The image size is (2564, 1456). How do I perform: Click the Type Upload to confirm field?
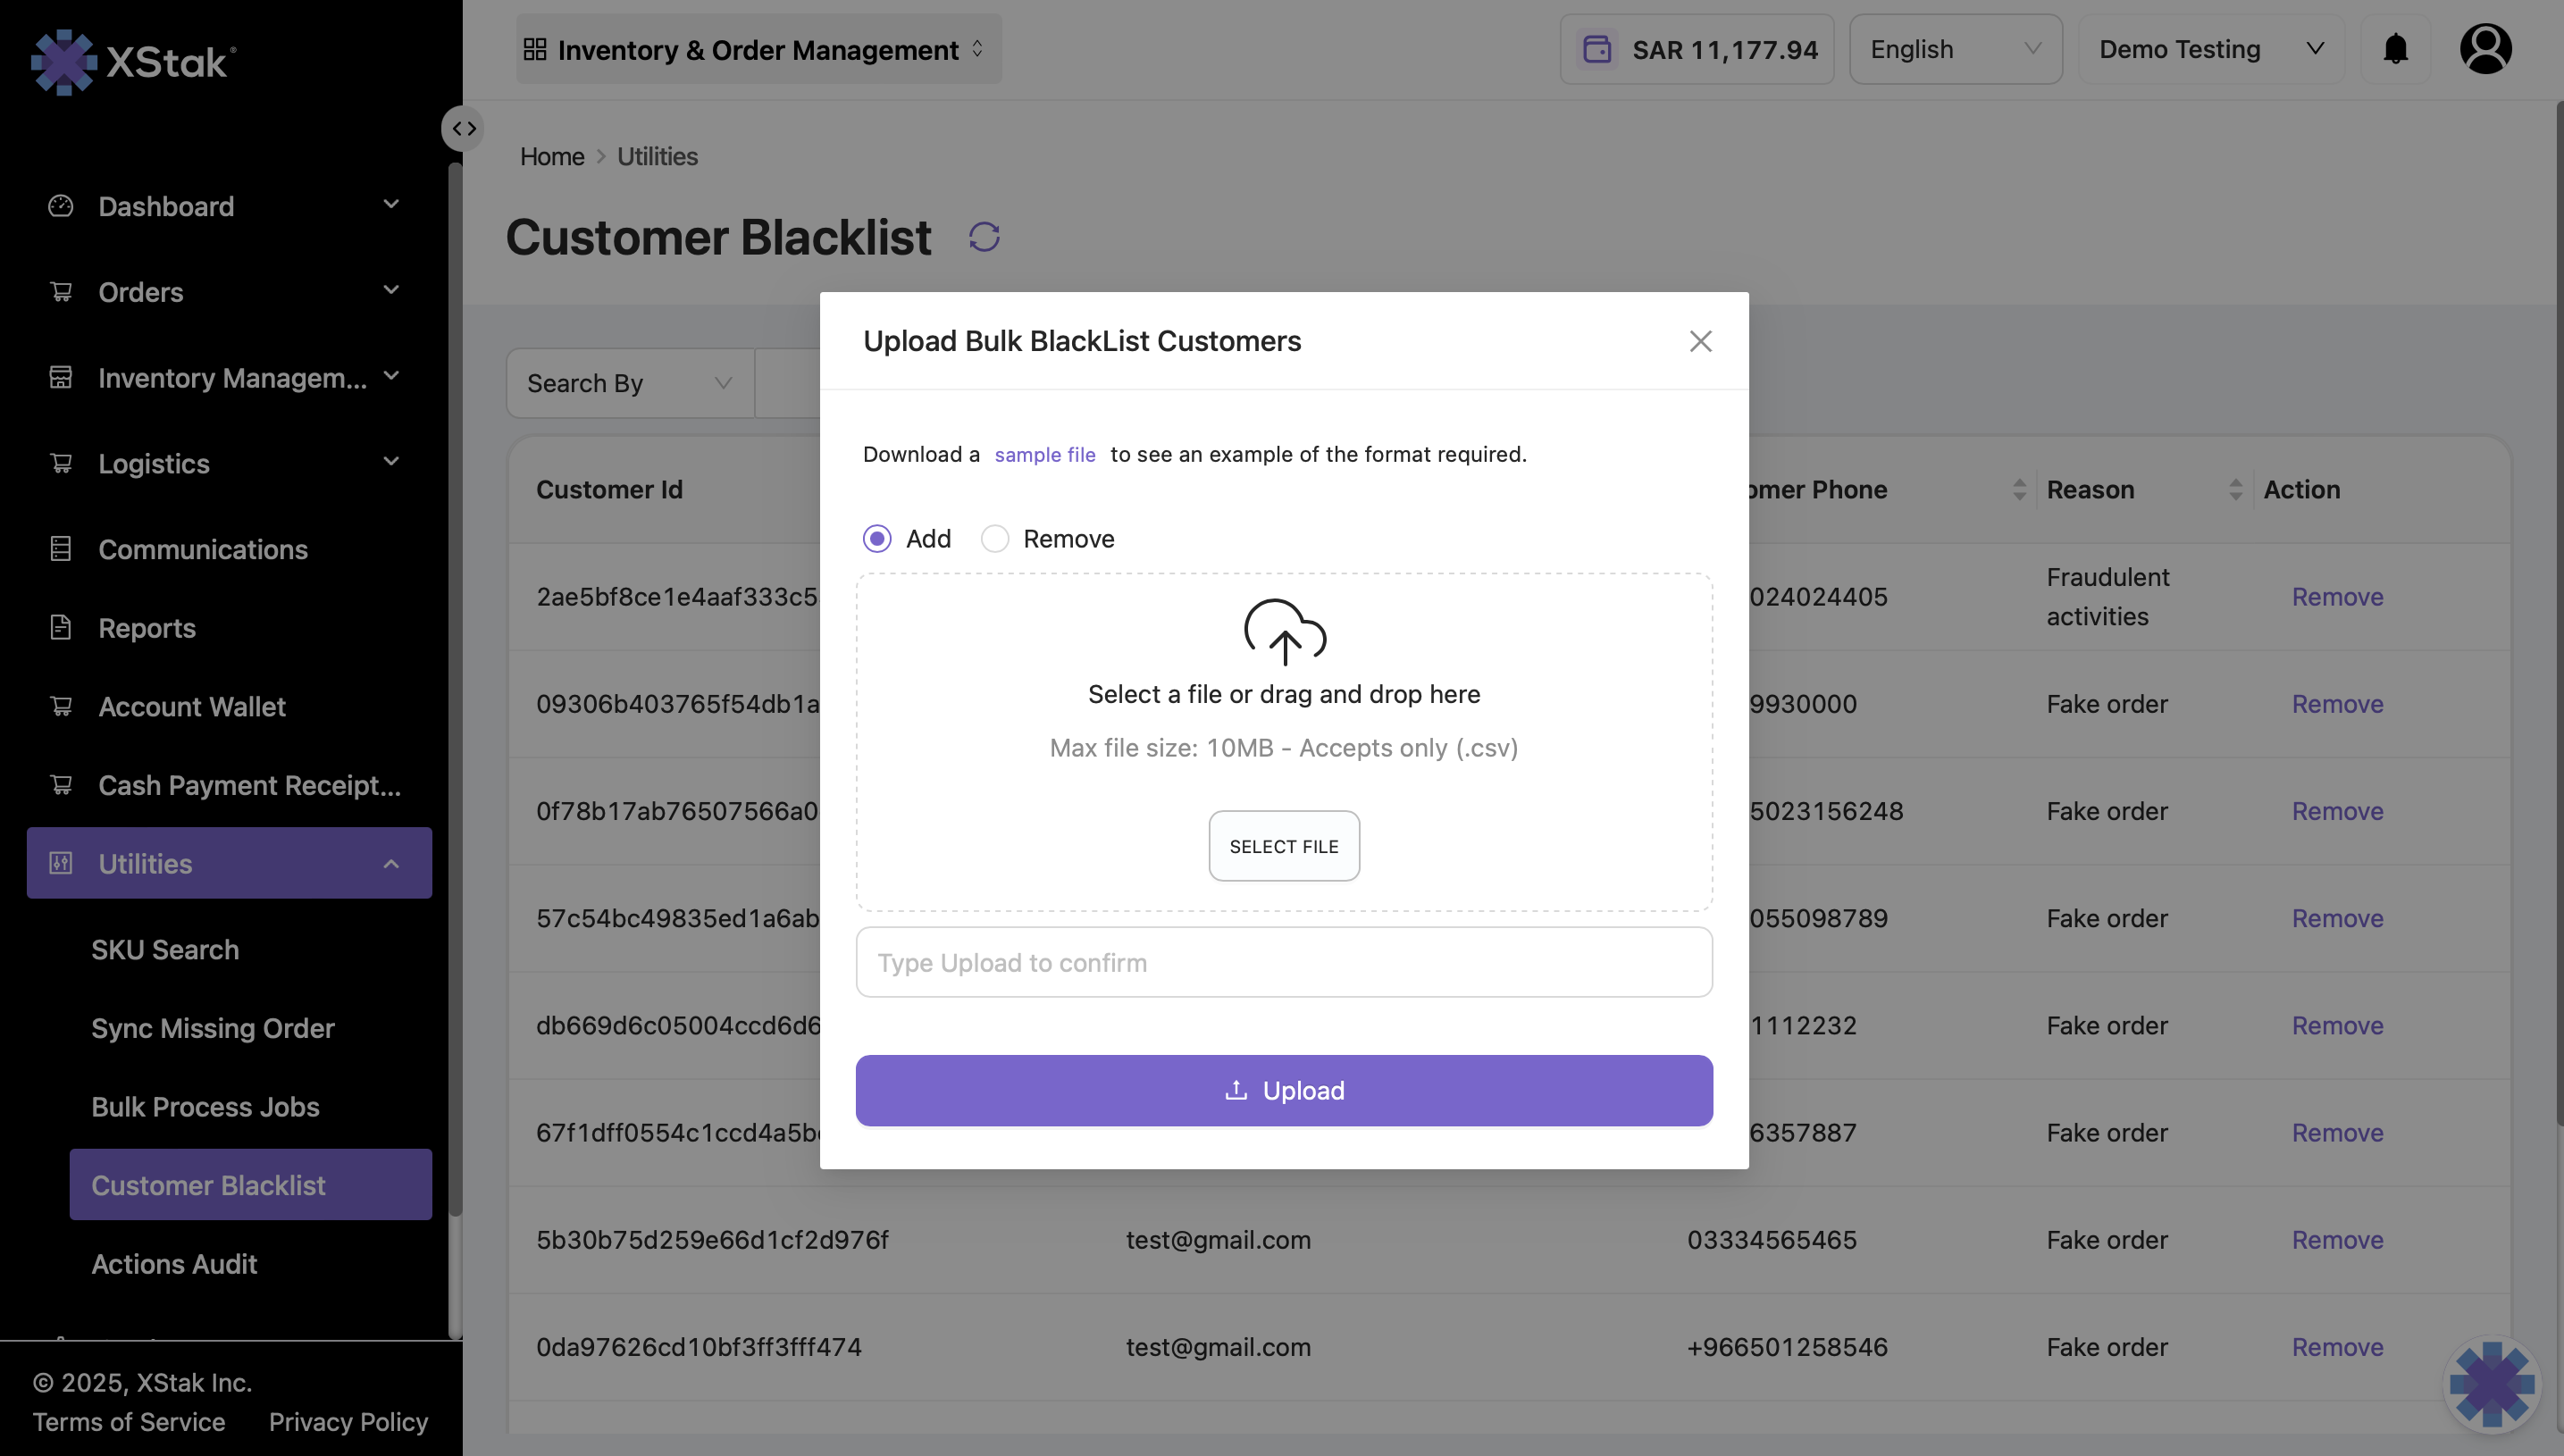pos(1284,962)
